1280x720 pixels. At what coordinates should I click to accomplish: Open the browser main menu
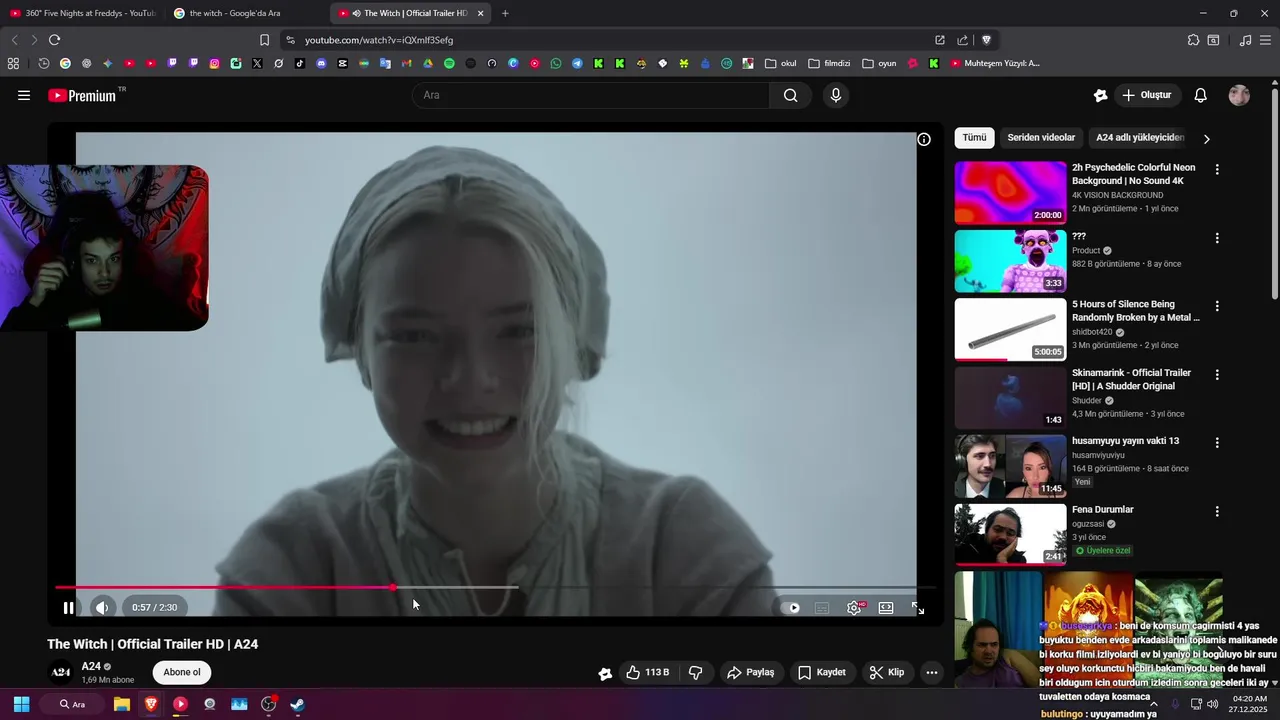1265,40
